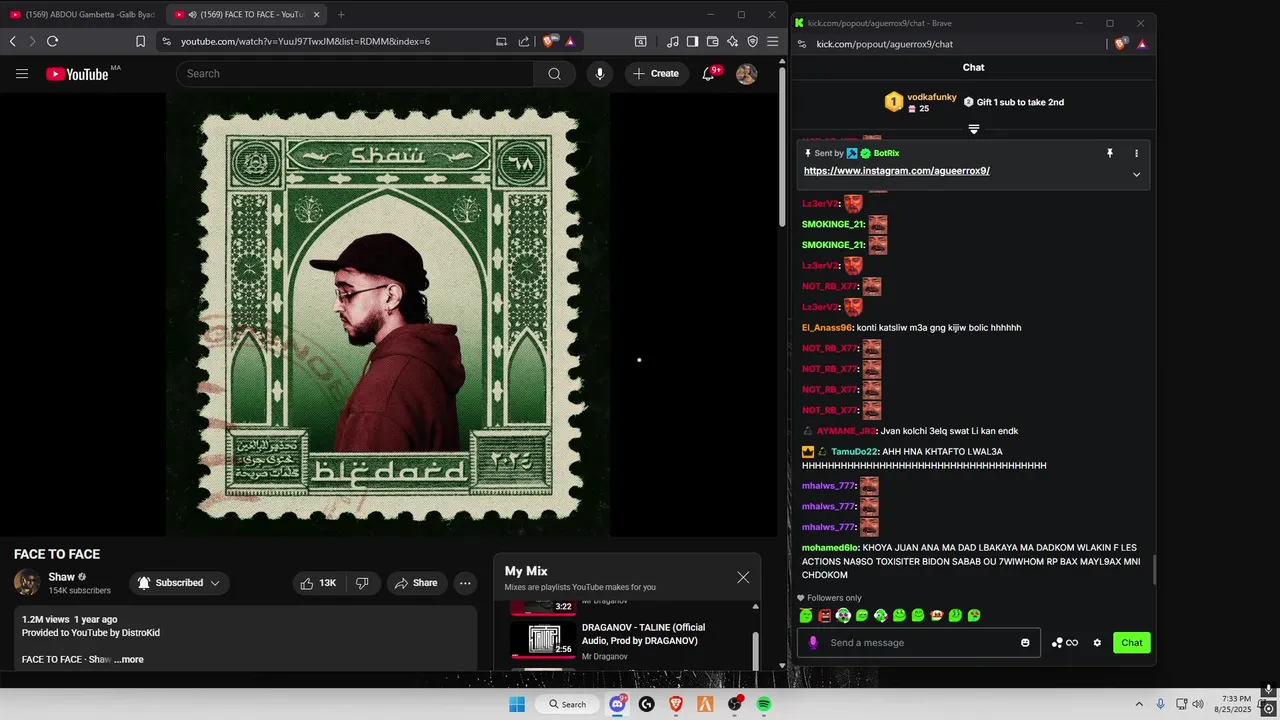Image resolution: width=1280 pixels, height=720 pixels.
Task: Like the FACE TO FACE video
Action: point(318,583)
